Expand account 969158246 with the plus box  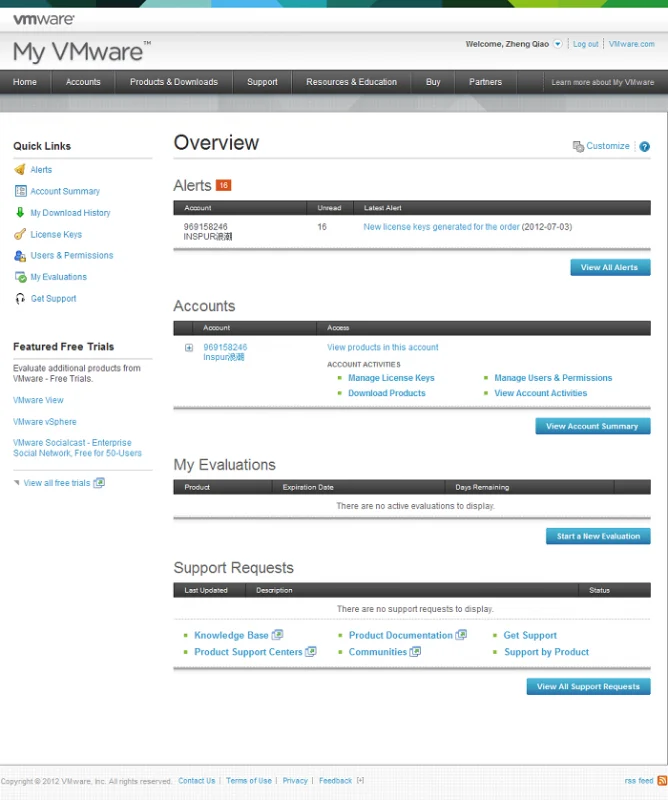[x=189, y=347]
